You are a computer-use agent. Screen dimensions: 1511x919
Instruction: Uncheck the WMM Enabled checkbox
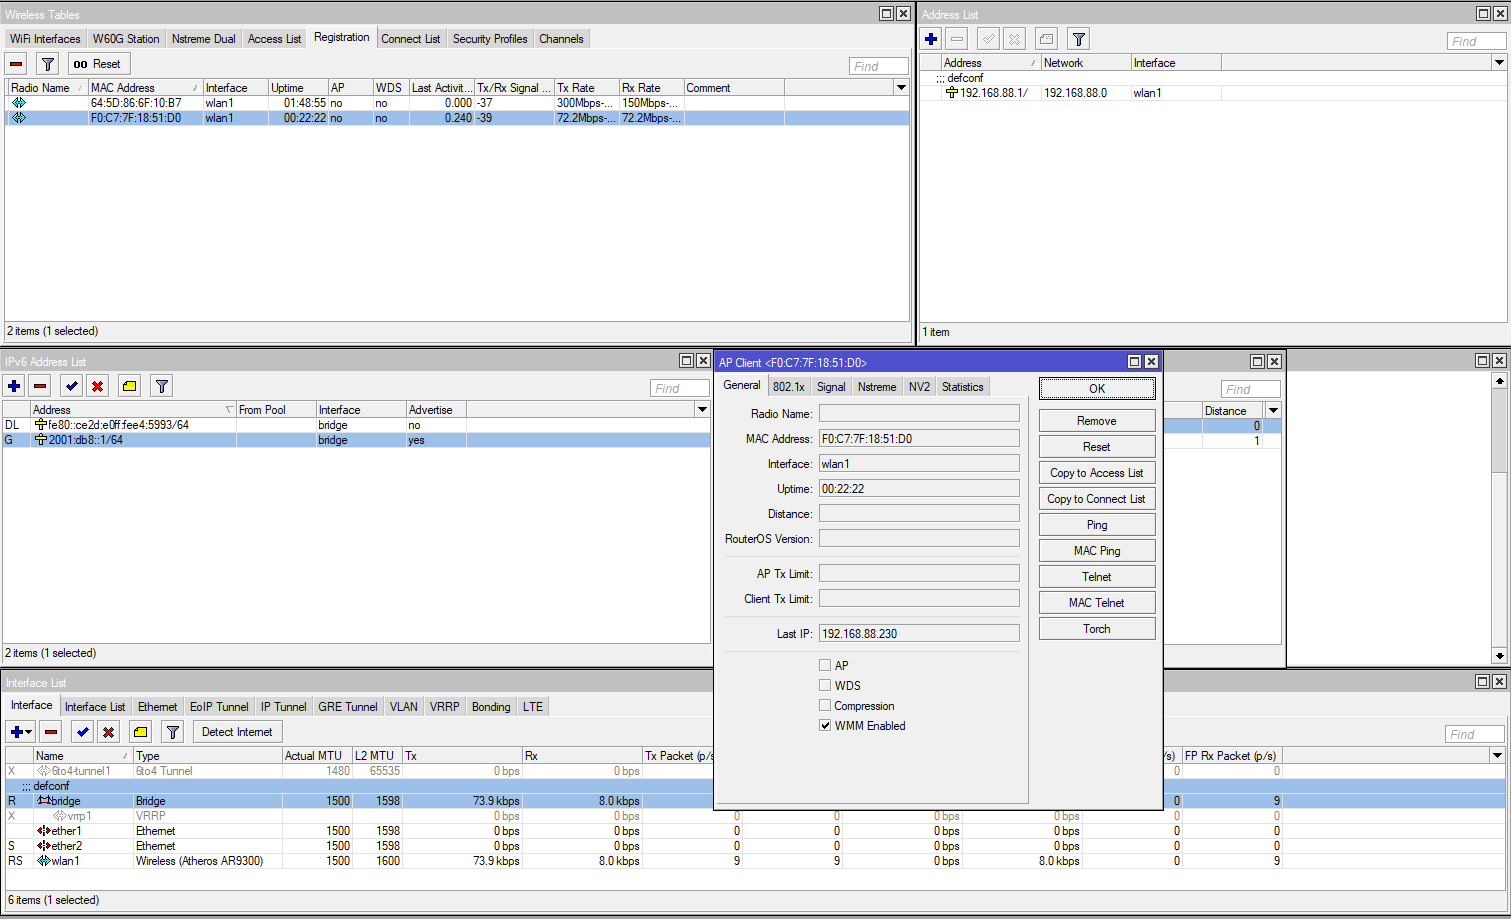click(825, 725)
